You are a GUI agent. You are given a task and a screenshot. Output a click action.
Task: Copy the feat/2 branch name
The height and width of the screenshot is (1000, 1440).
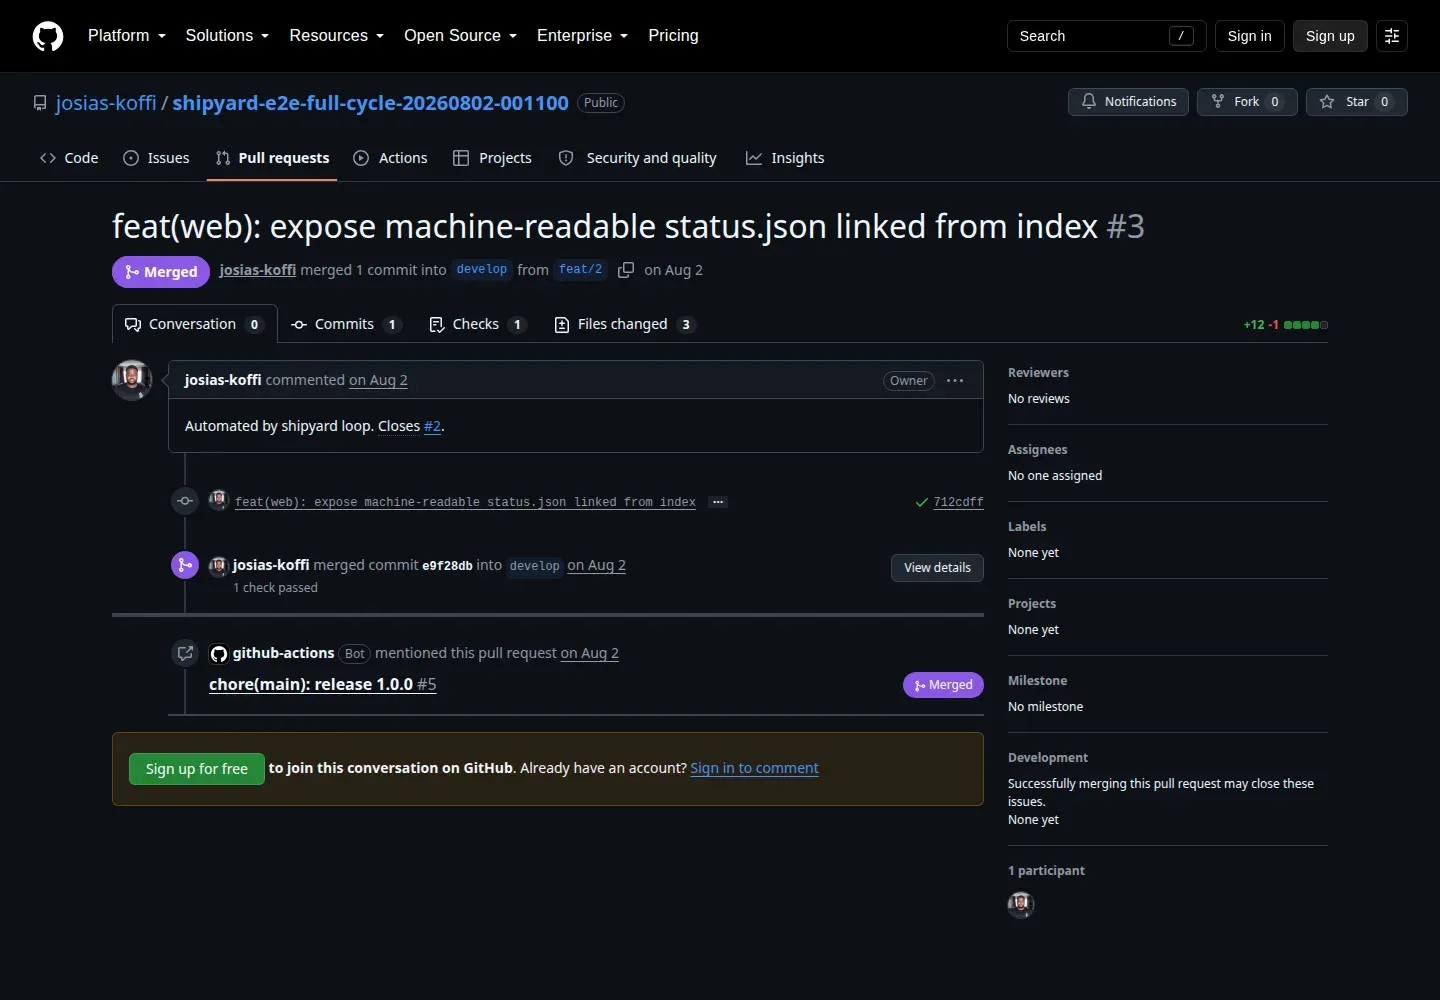(x=626, y=270)
